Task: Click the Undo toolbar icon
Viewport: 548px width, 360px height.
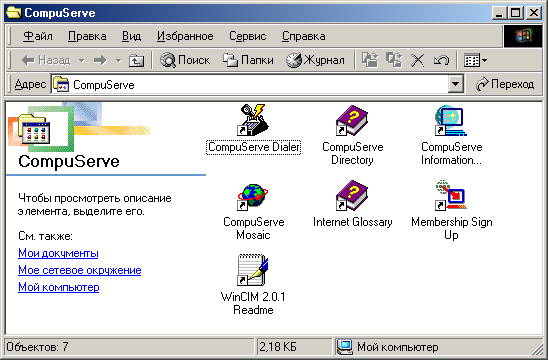Action: tap(441, 60)
